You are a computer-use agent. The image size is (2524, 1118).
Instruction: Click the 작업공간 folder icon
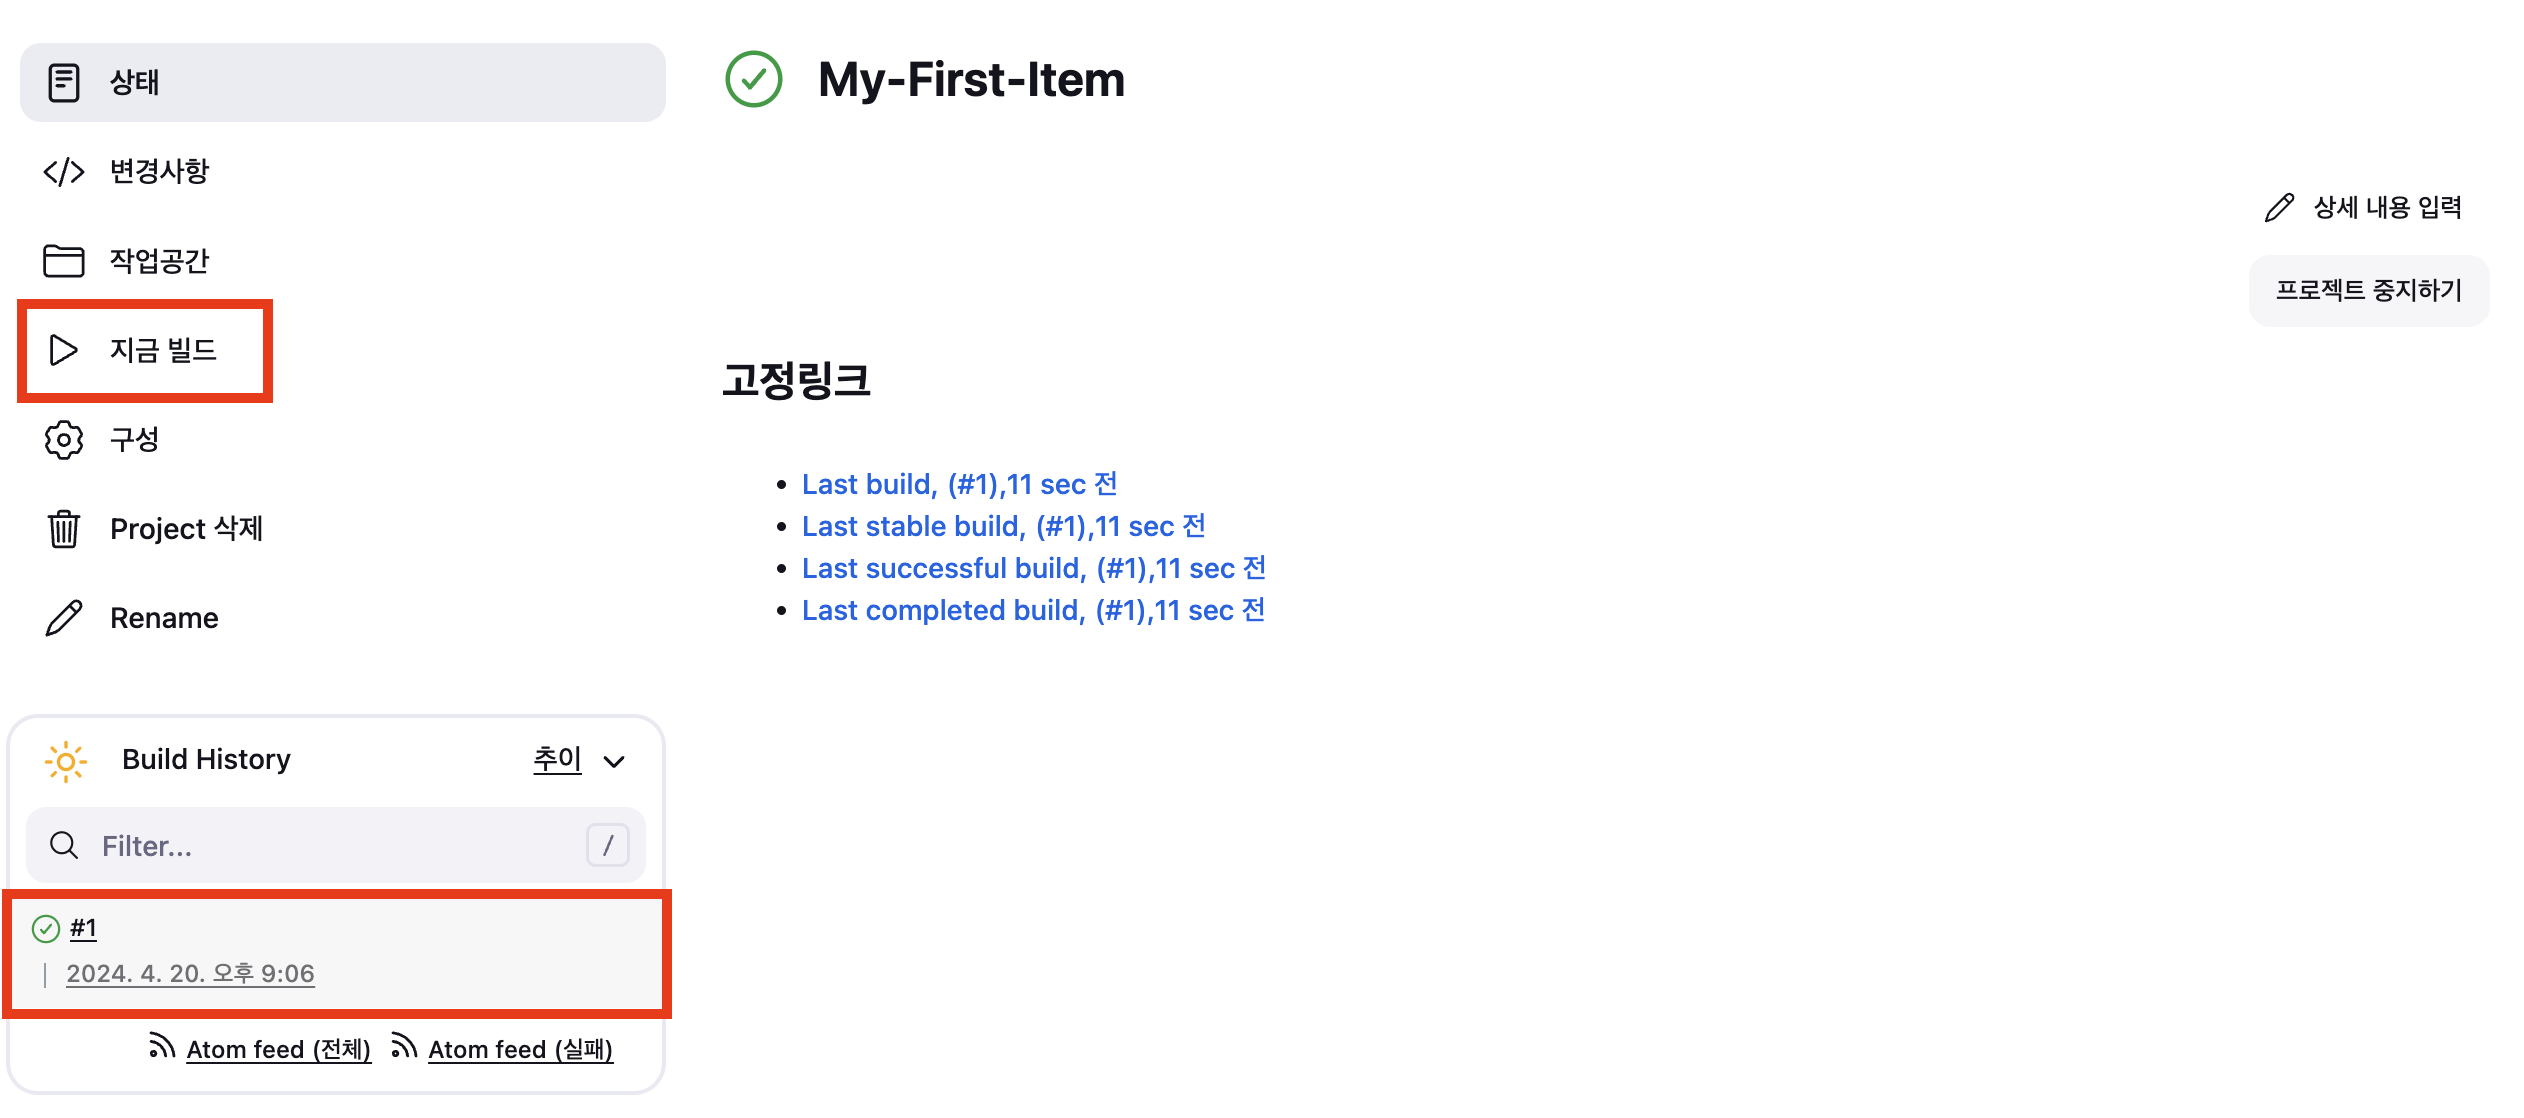tap(64, 261)
